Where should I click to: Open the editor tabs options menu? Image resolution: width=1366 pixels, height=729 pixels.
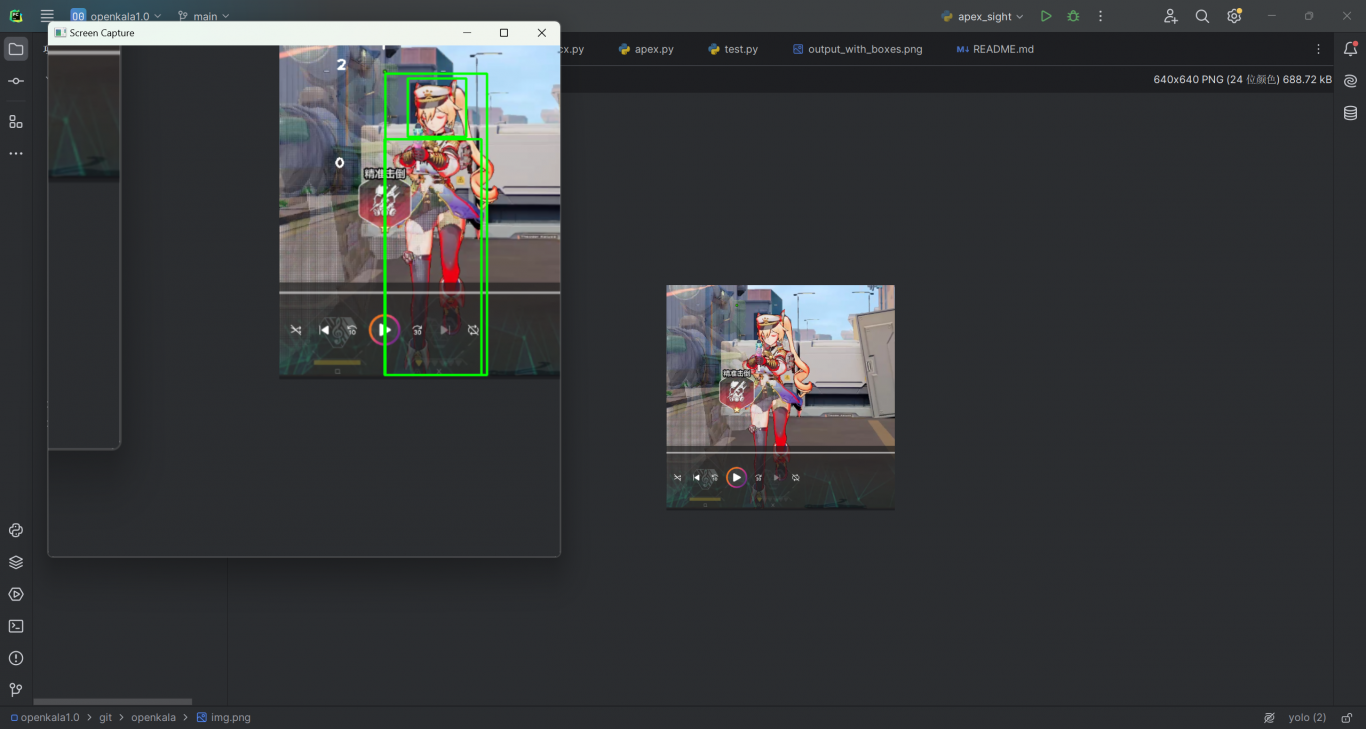coord(1318,49)
